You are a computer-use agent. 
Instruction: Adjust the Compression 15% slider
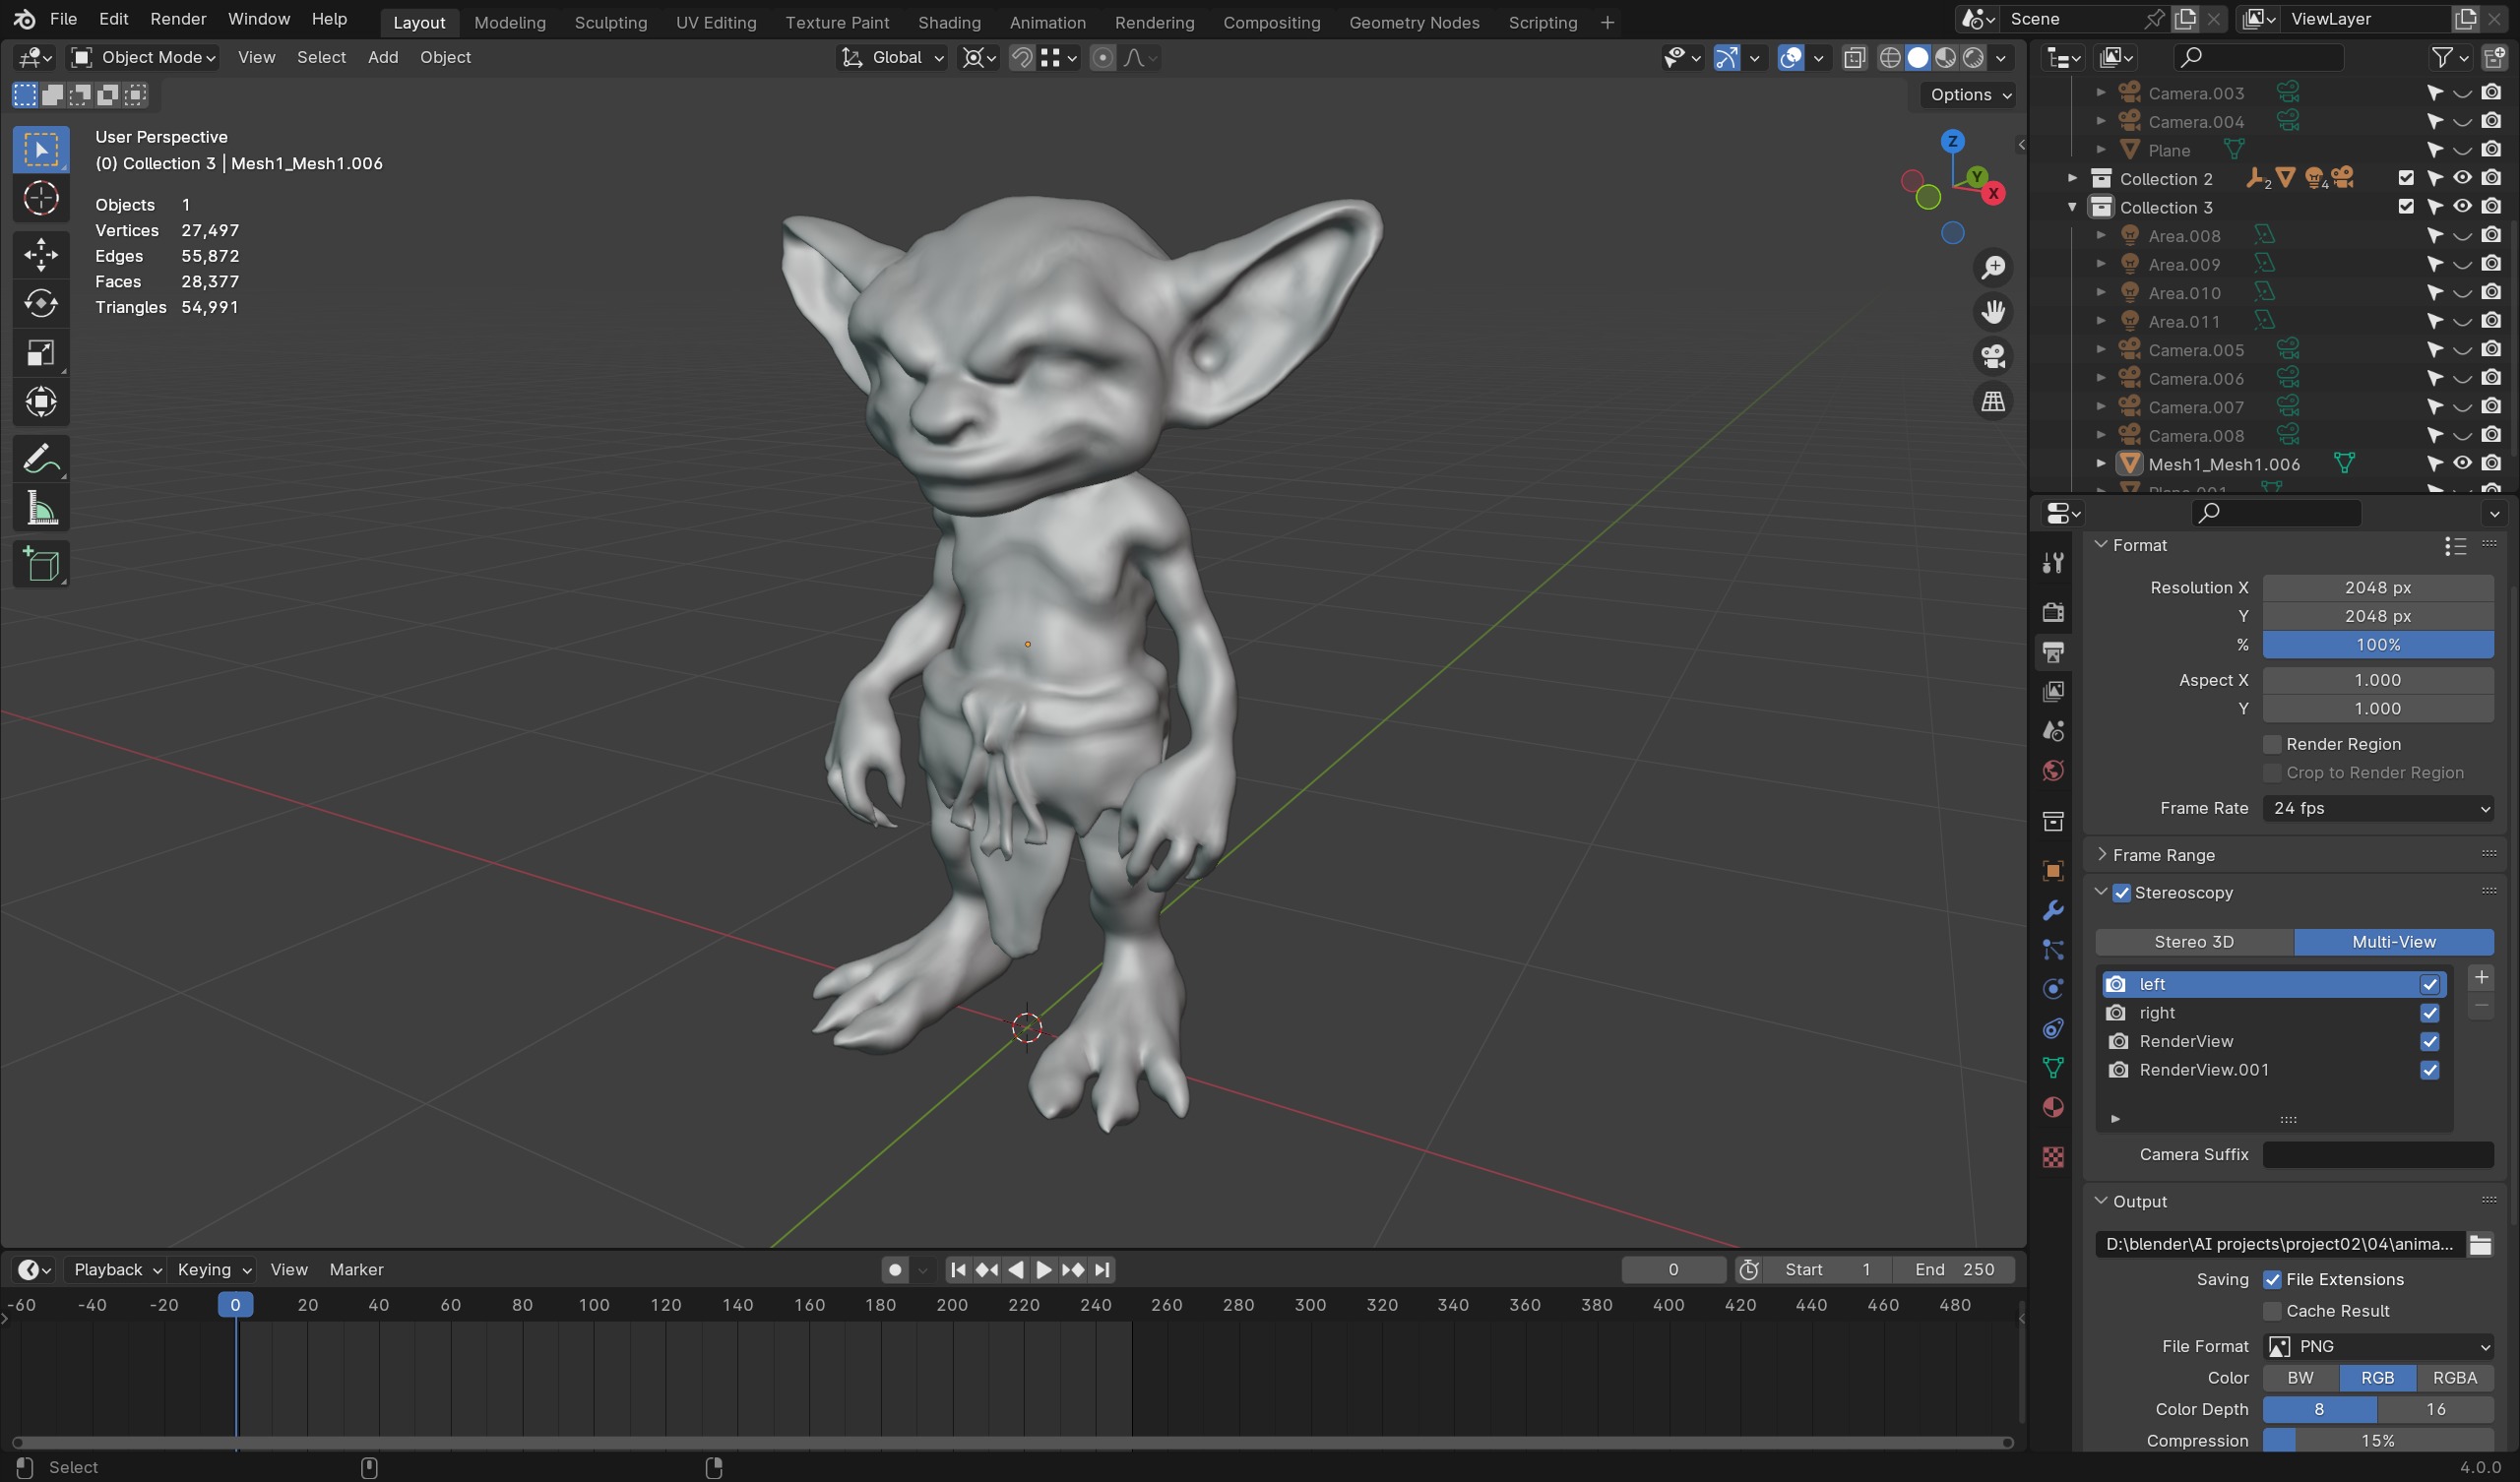[x=2378, y=1441]
